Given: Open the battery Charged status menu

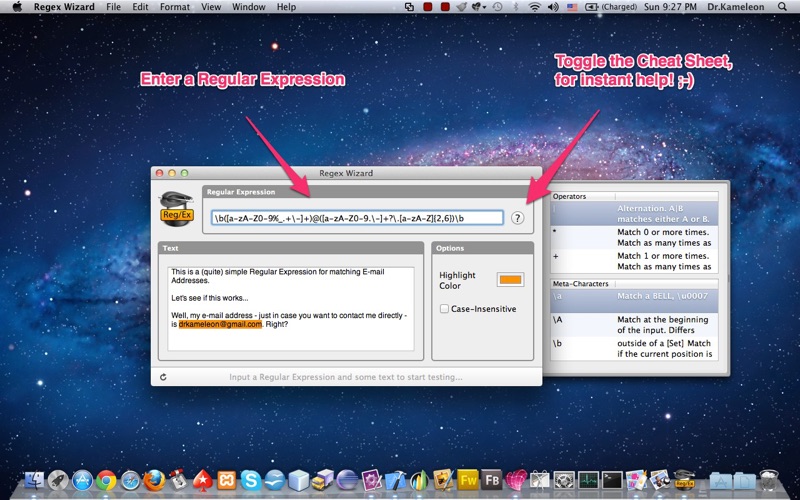Looking at the screenshot, I should pos(611,7).
